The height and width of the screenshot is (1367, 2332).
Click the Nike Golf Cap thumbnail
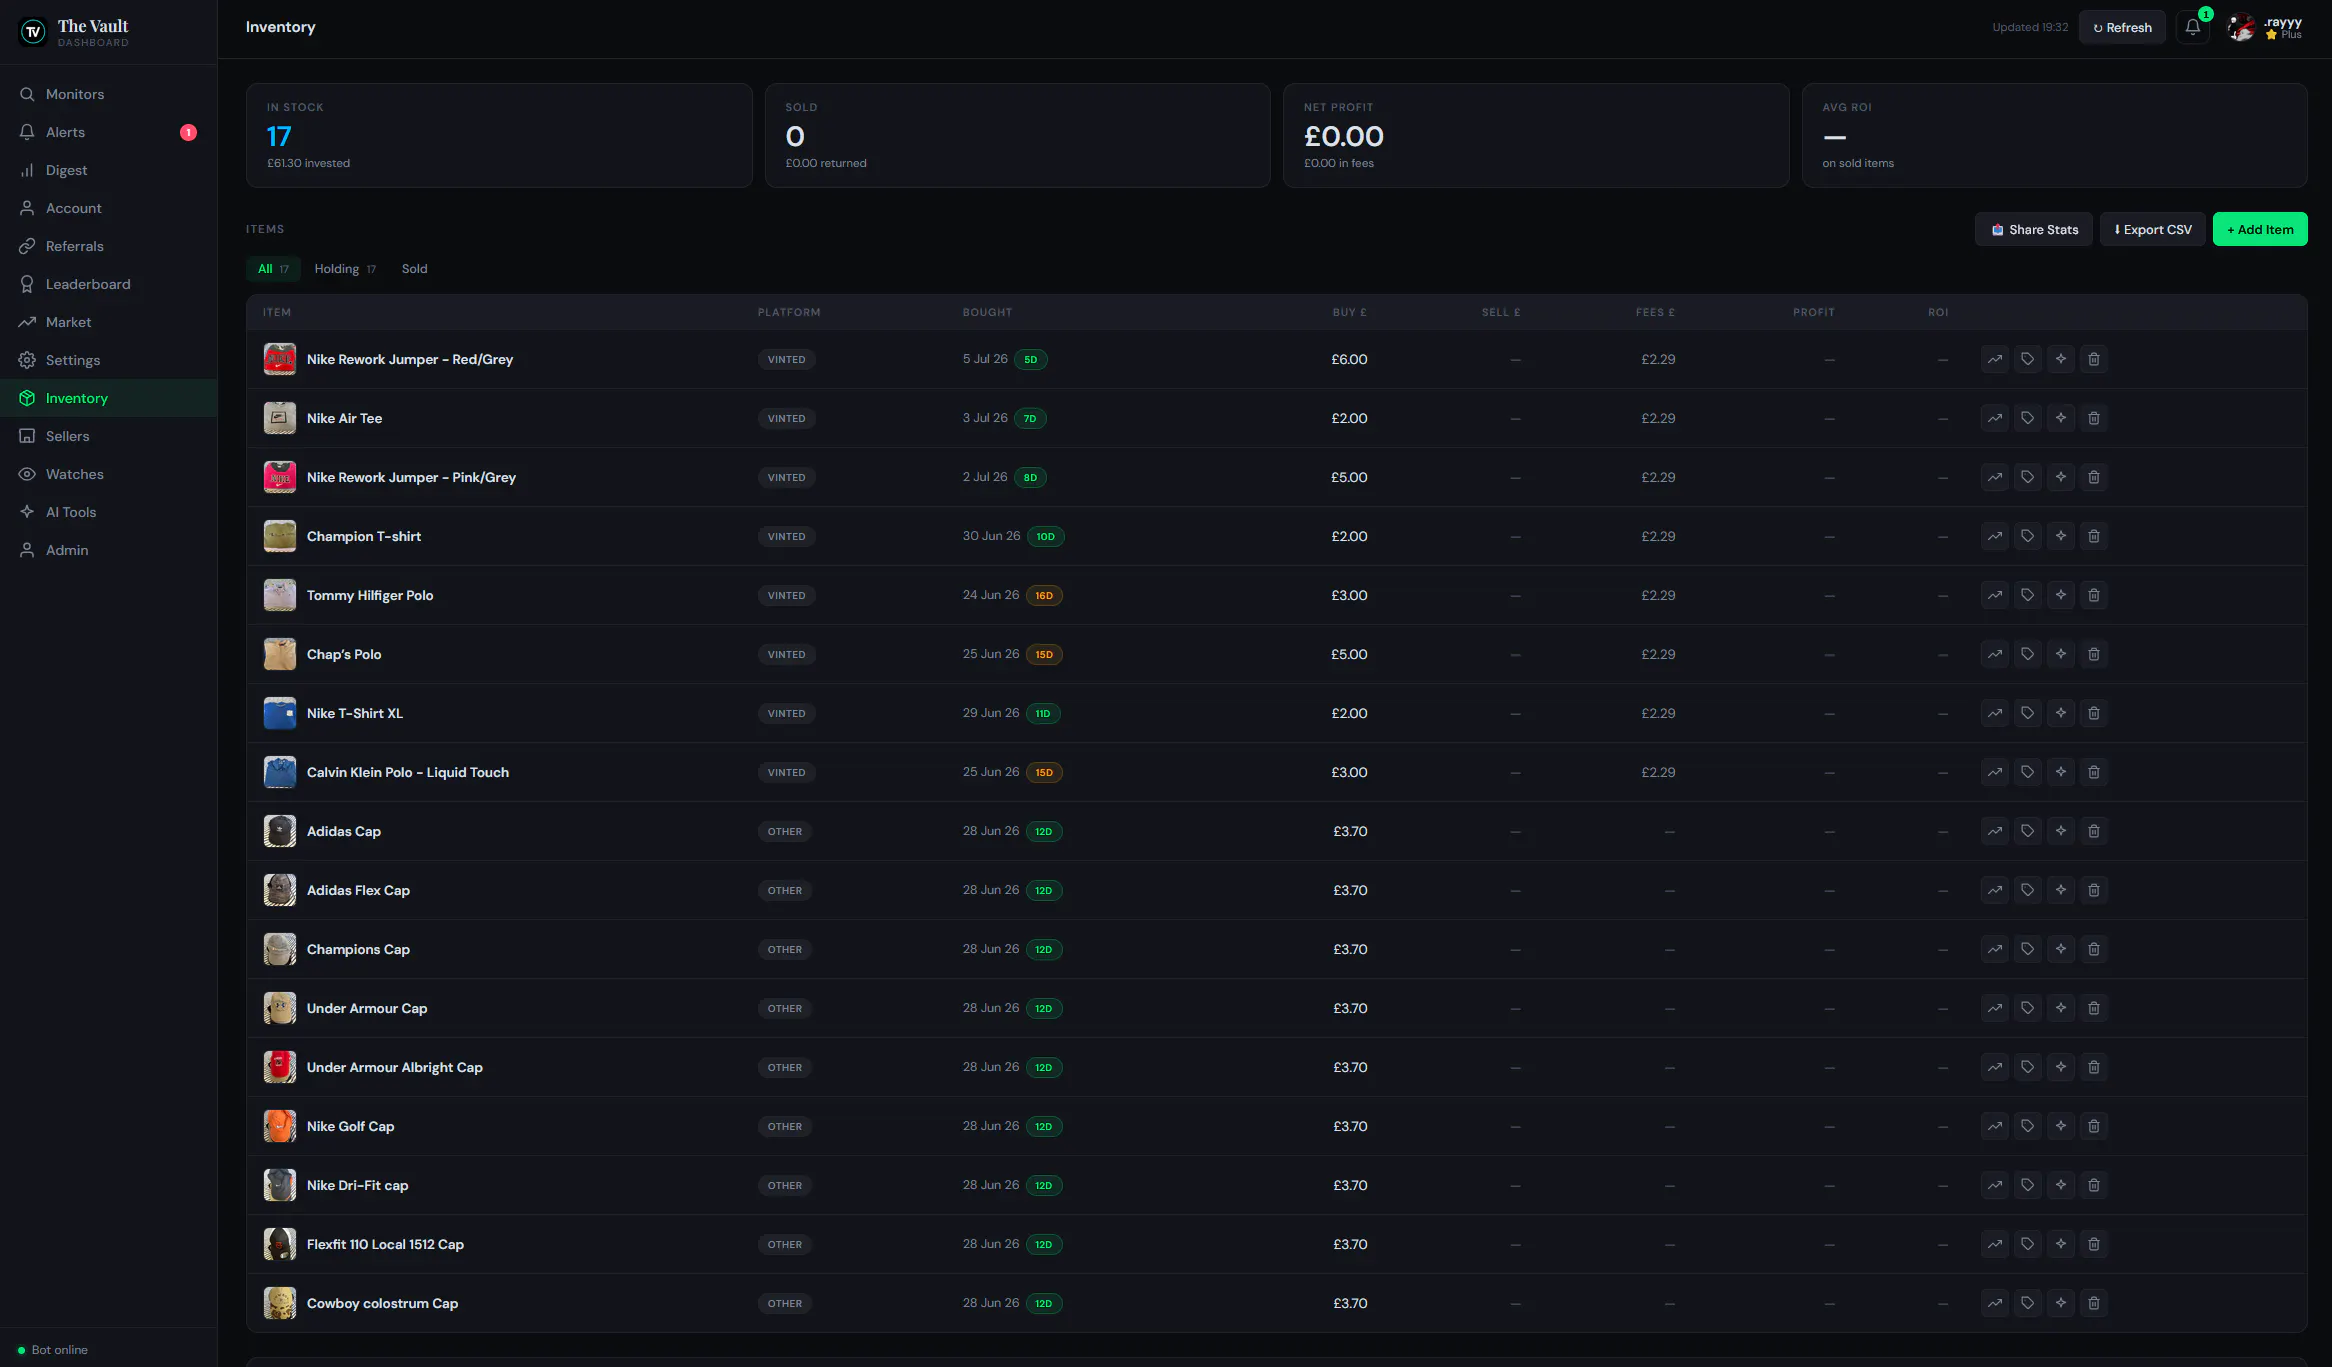click(280, 1126)
